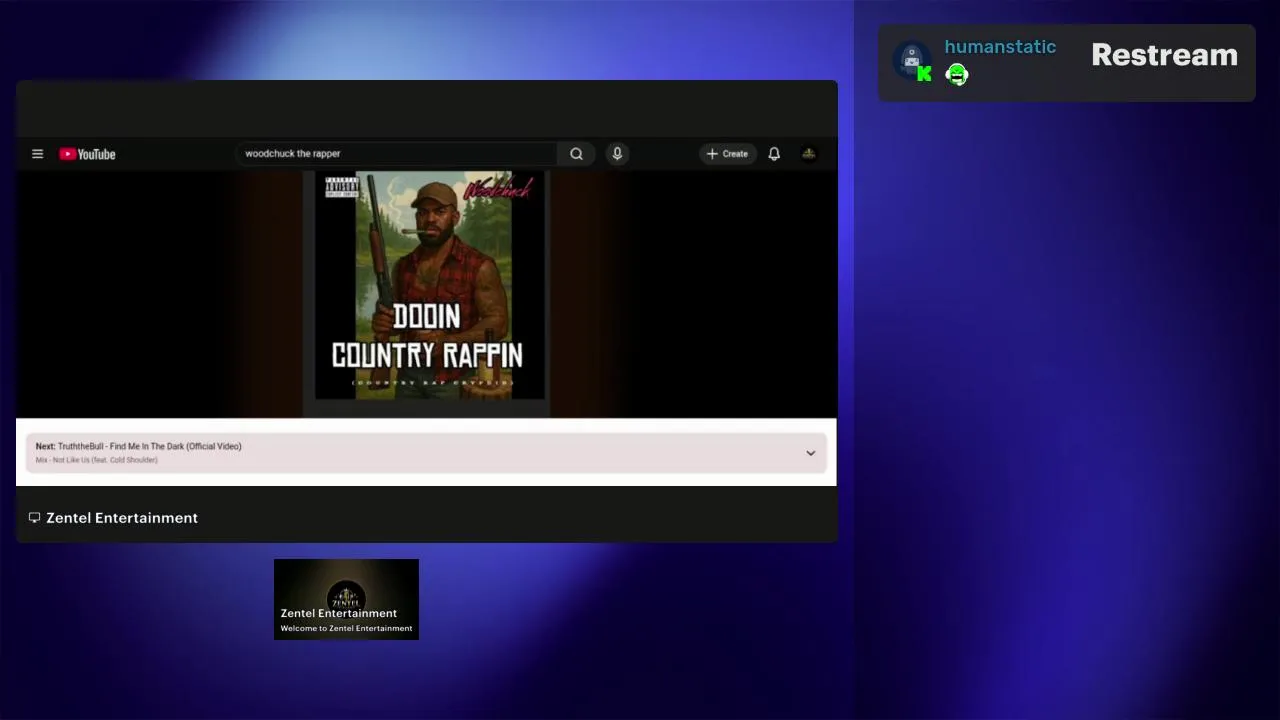The width and height of the screenshot is (1280, 720).
Task: Select the Zentel Entertainment welcome thumbnail
Action: click(x=346, y=599)
